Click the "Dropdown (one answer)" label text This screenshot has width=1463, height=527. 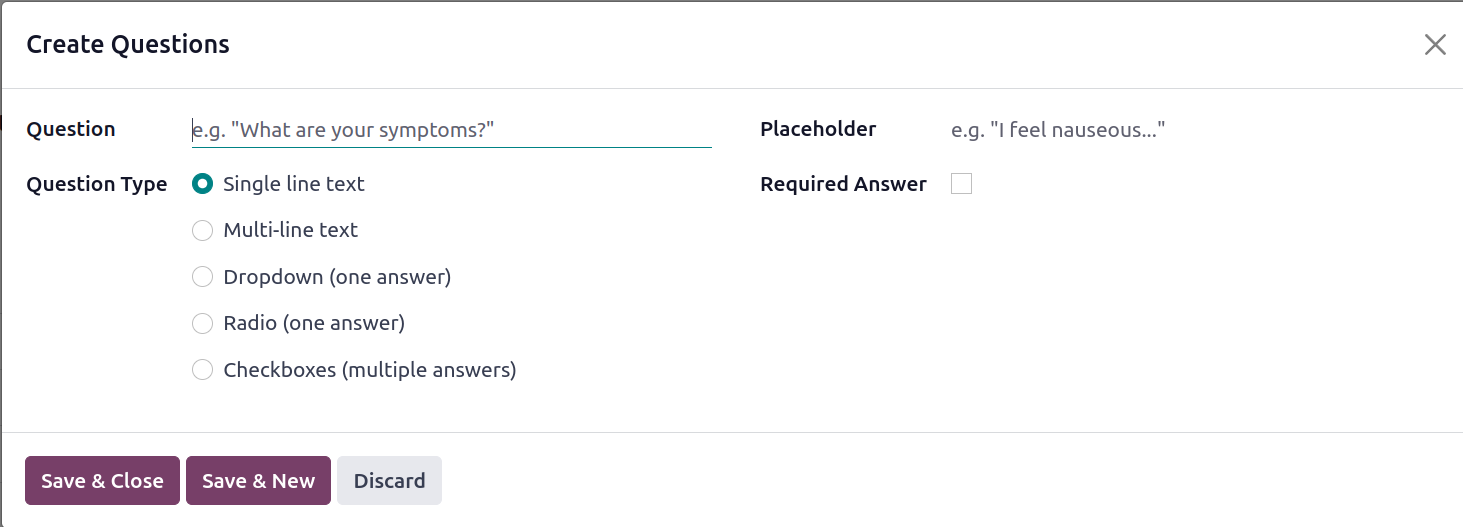337,277
